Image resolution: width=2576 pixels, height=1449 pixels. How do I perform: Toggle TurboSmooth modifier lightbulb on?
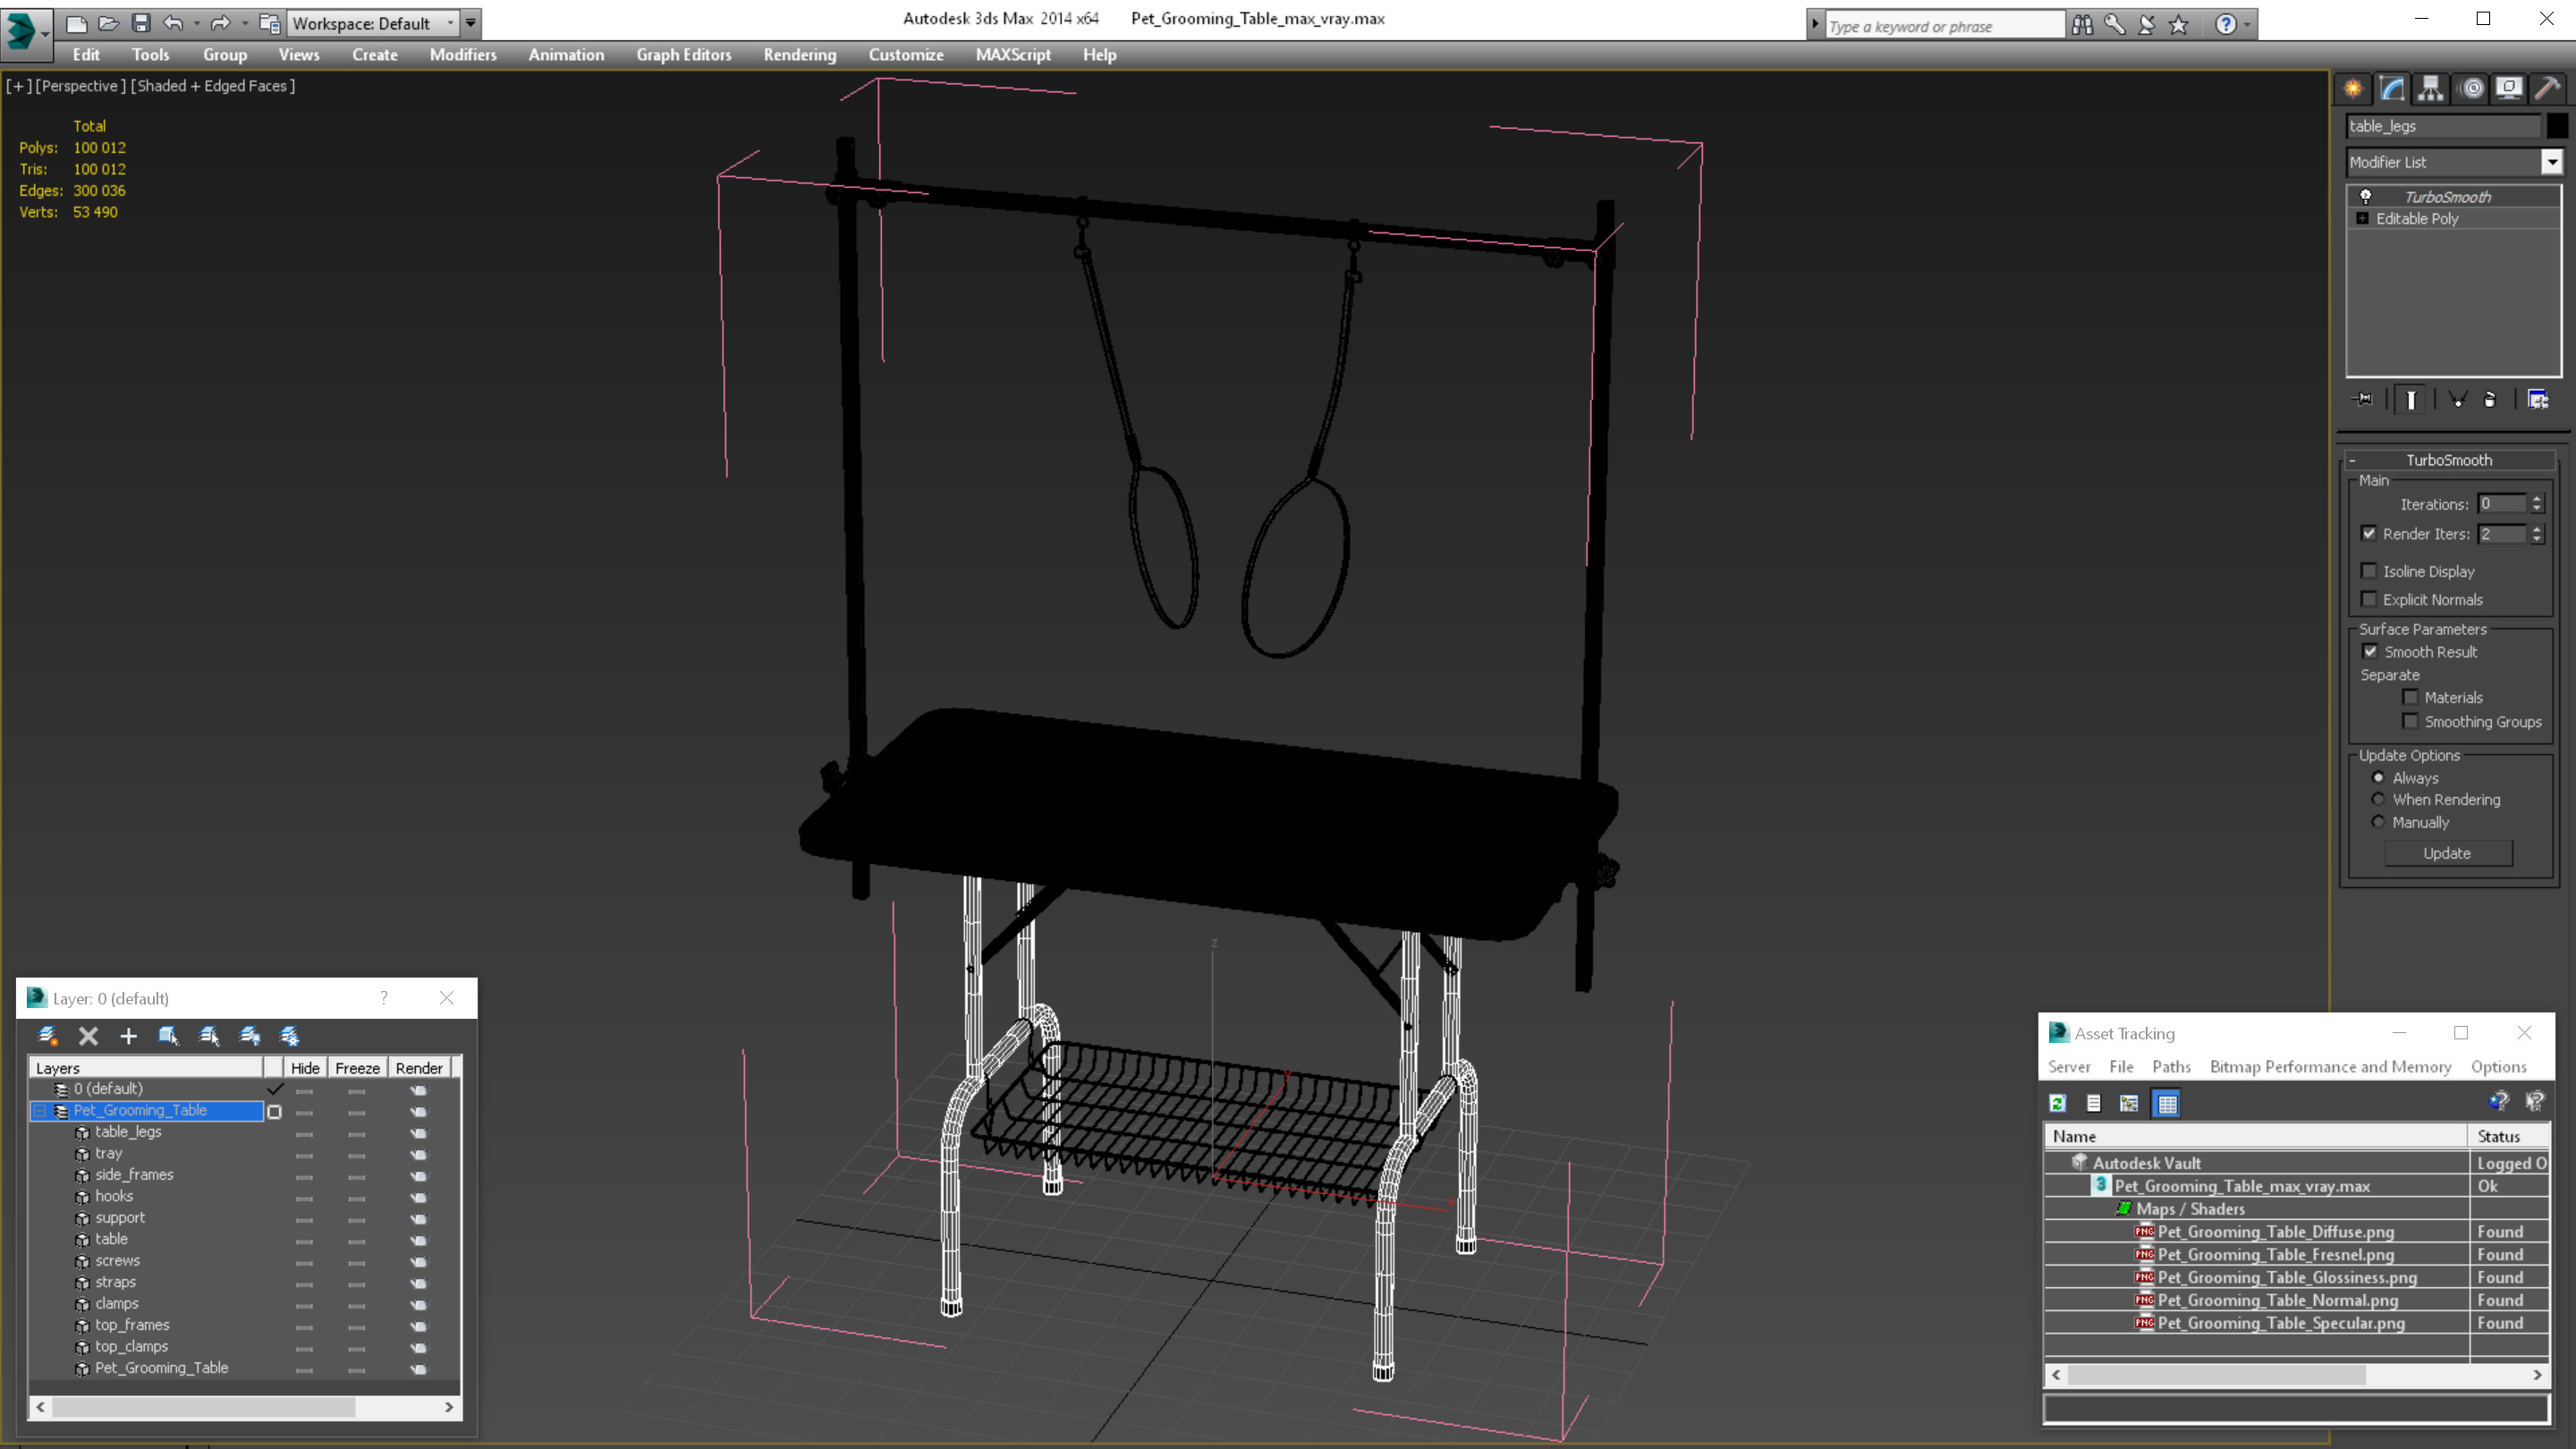(2365, 196)
